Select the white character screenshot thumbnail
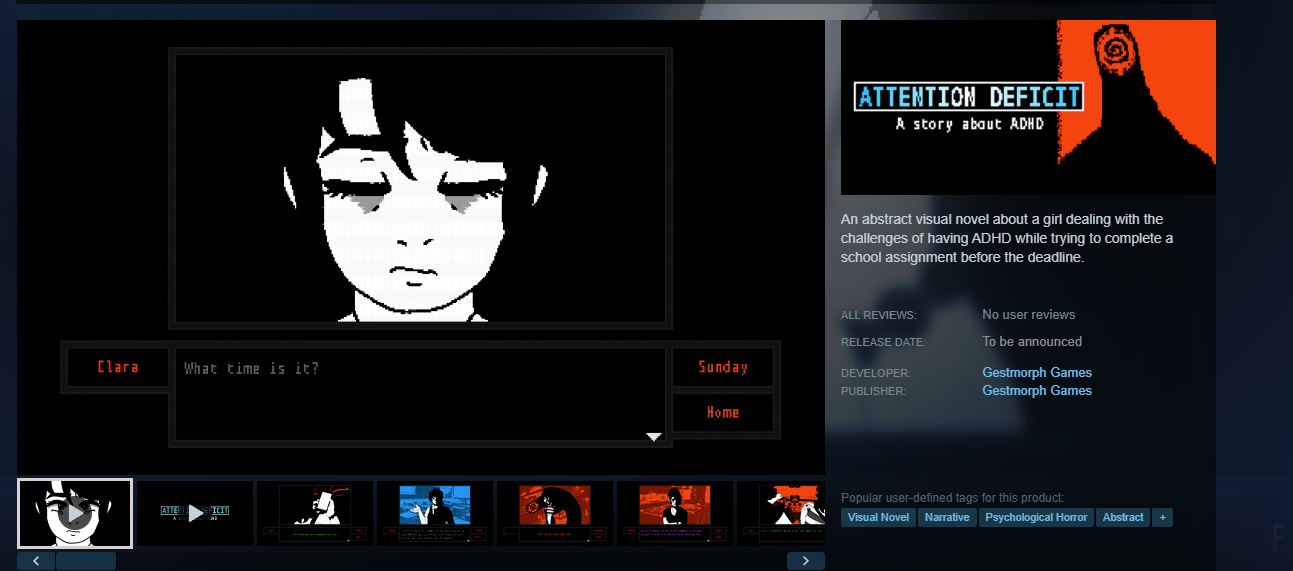The image size is (1293, 571). point(315,513)
